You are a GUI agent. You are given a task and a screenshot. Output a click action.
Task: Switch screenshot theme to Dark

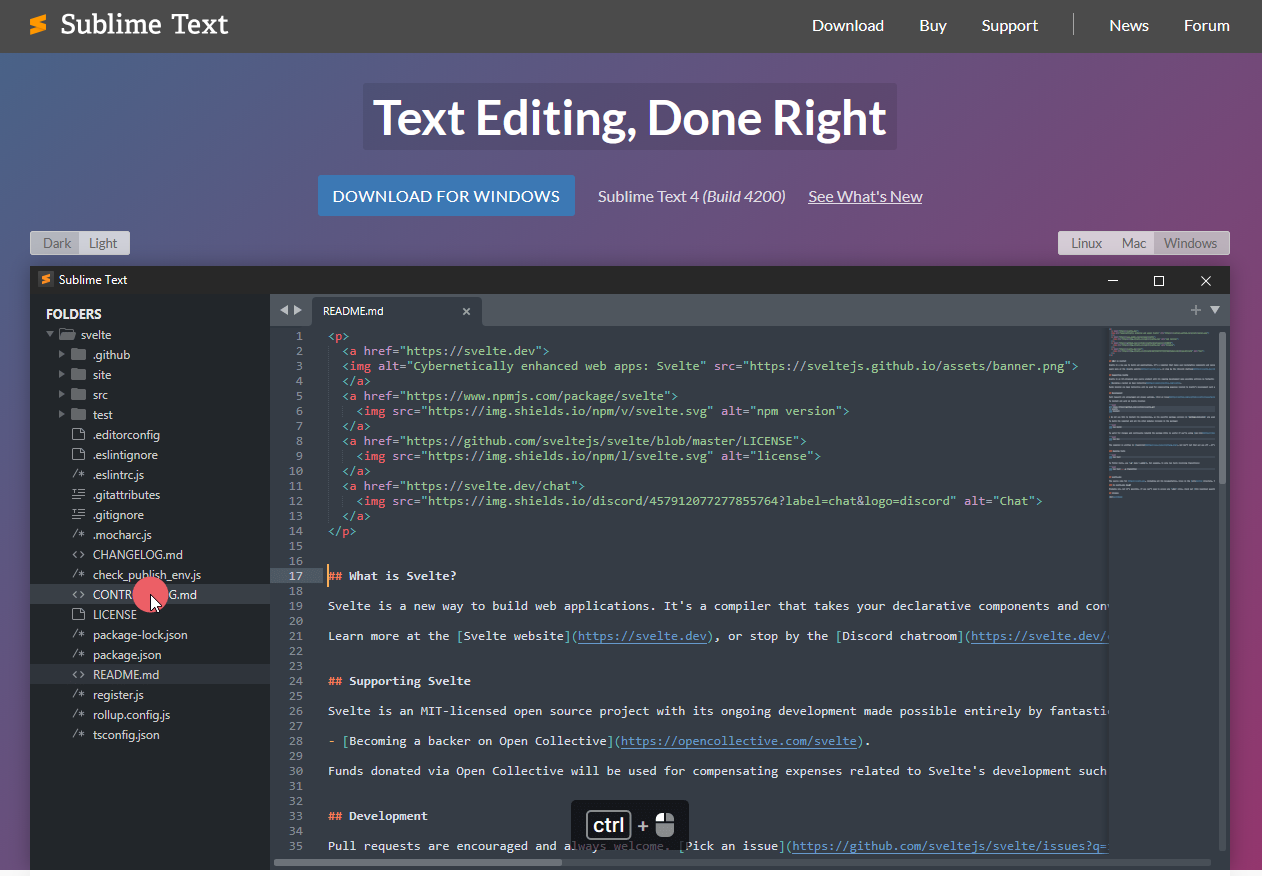click(56, 243)
